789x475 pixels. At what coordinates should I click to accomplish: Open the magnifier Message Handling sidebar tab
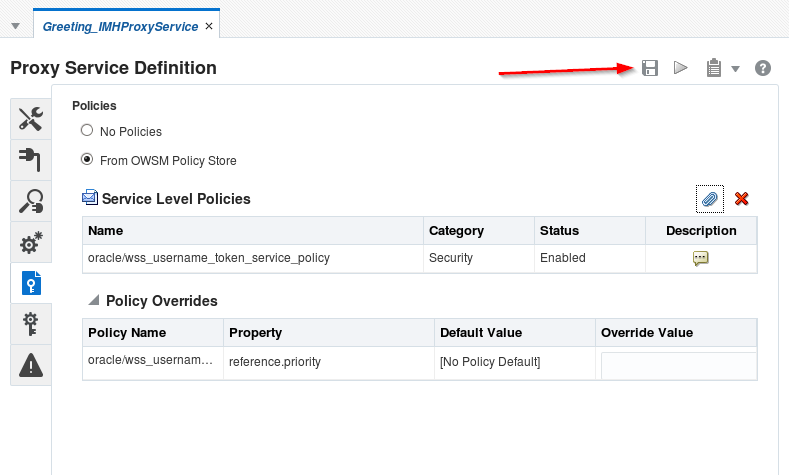coord(31,201)
